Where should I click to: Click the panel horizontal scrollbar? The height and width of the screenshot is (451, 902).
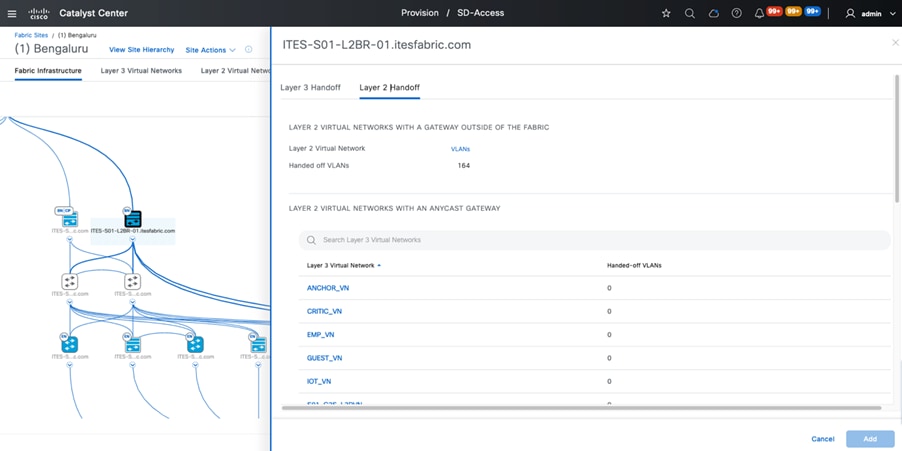pos(581,408)
